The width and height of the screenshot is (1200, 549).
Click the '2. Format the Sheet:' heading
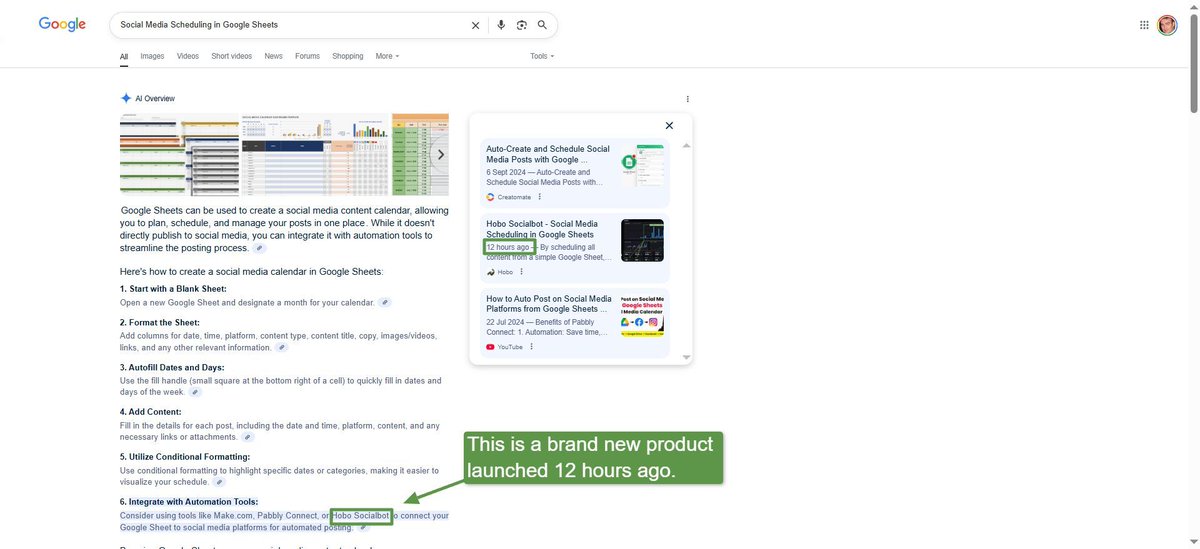[x=160, y=322]
